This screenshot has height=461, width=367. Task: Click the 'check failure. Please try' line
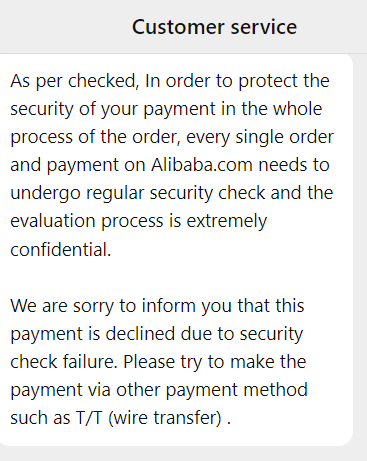point(158,361)
